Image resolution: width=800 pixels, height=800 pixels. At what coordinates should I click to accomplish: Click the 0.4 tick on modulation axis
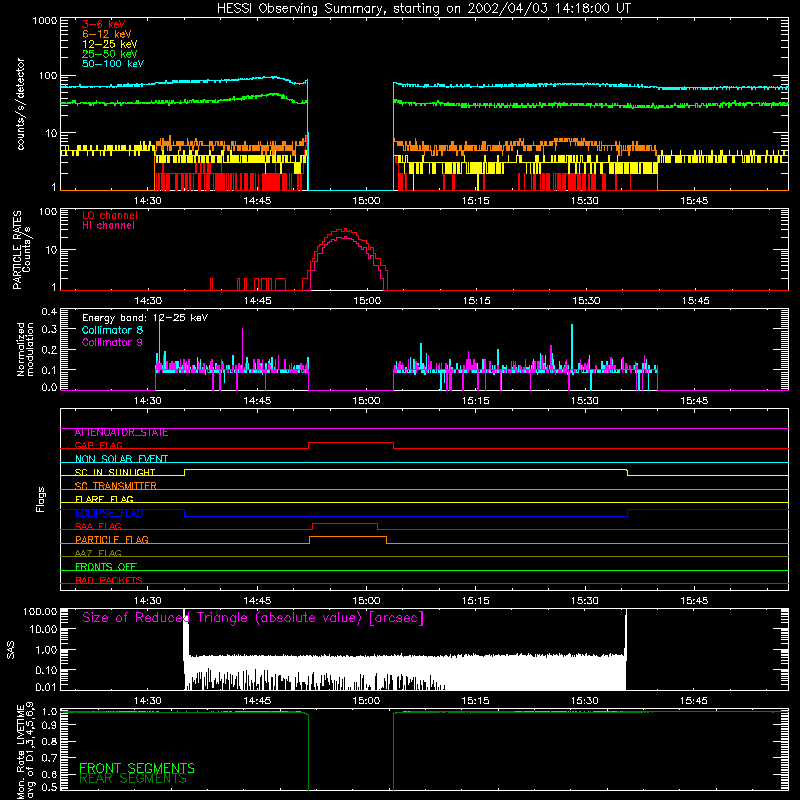tap(49, 312)
